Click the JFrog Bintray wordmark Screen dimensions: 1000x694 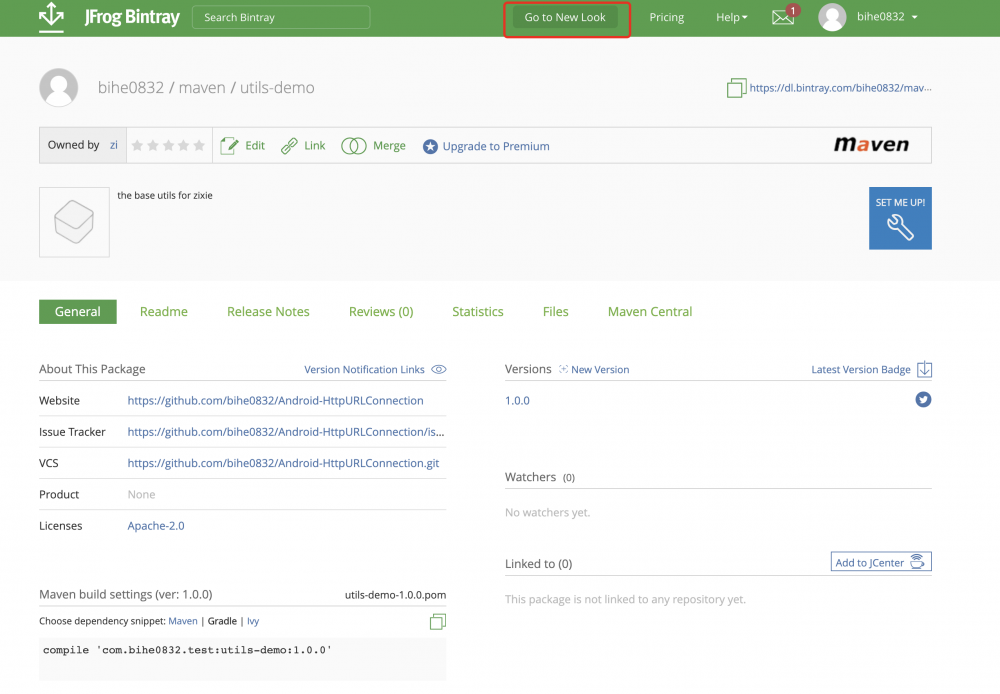pyautogui.click(x=132, y=17)
